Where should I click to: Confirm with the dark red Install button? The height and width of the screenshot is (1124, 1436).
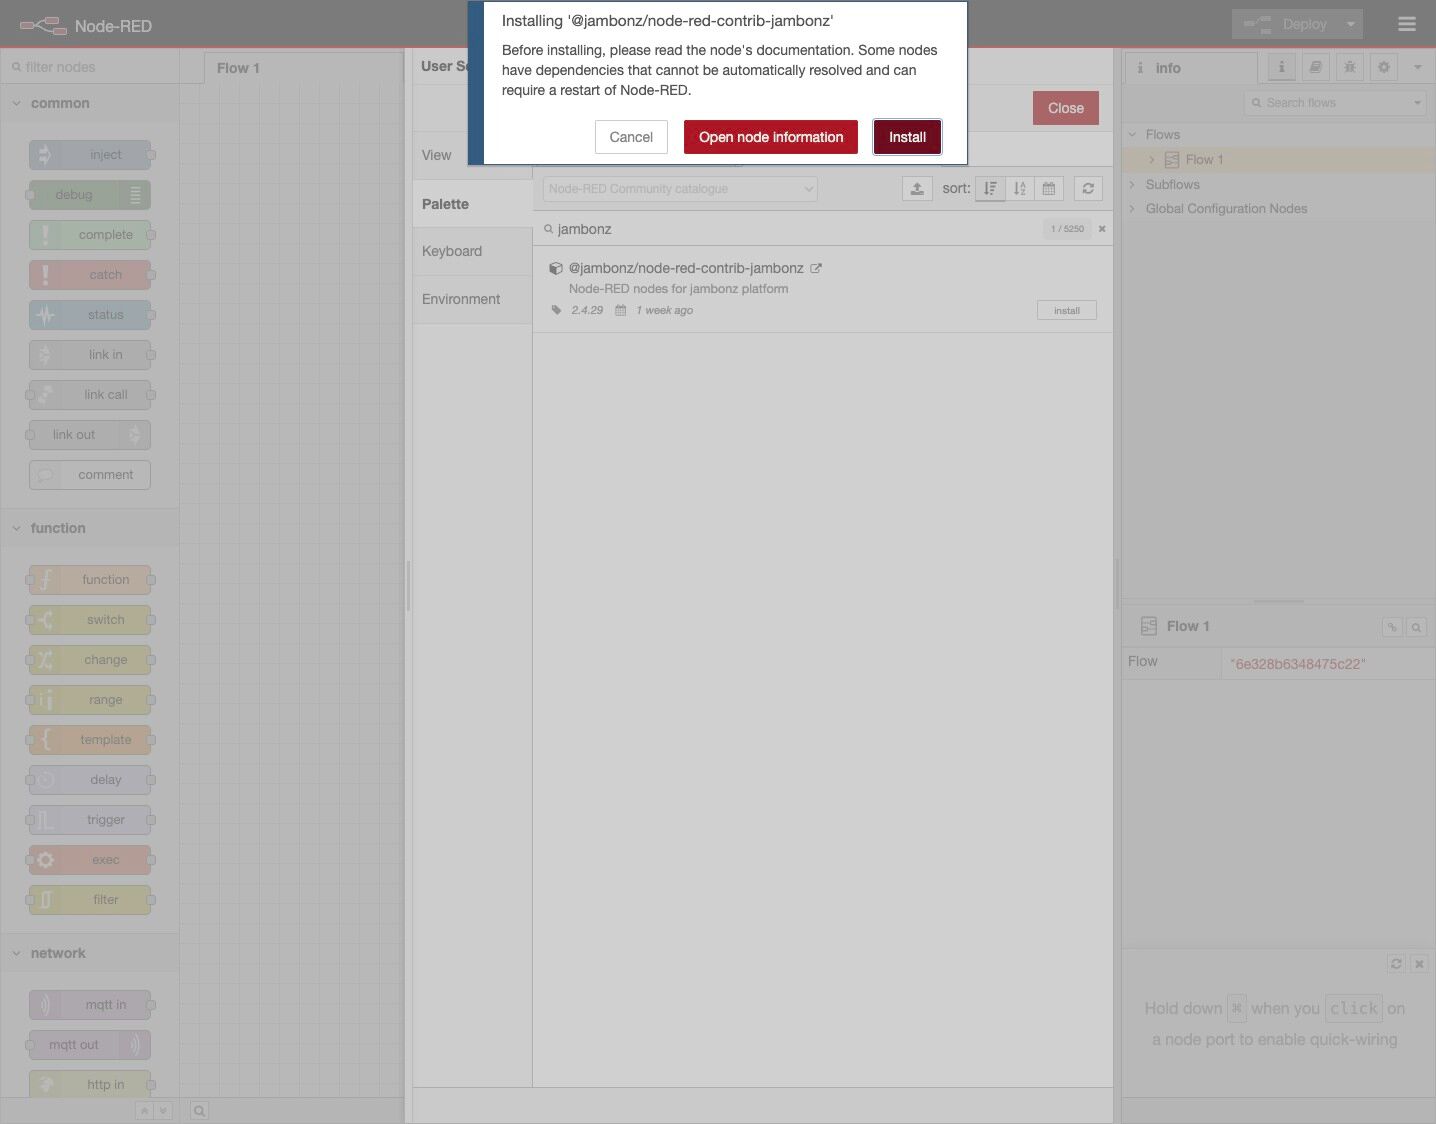click(907, 137)
